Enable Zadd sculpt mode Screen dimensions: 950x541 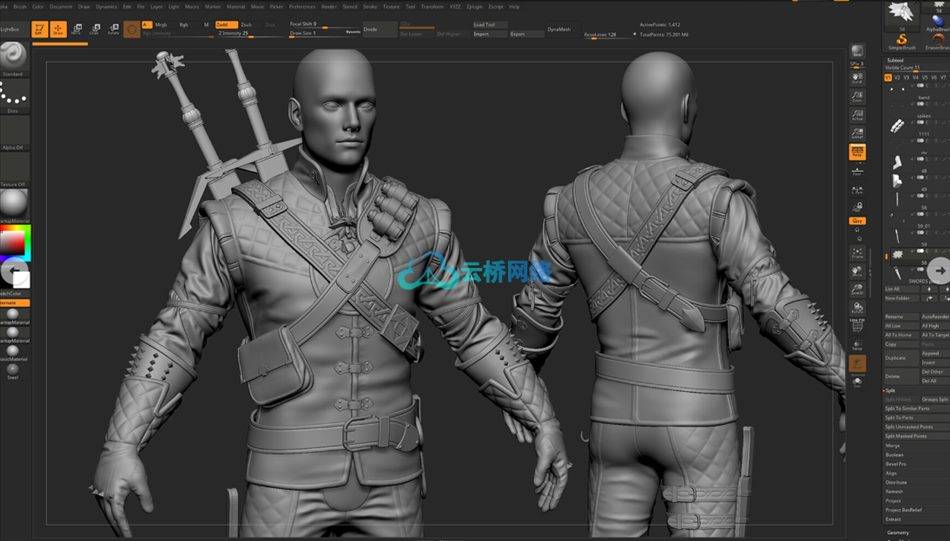point(226,25)
